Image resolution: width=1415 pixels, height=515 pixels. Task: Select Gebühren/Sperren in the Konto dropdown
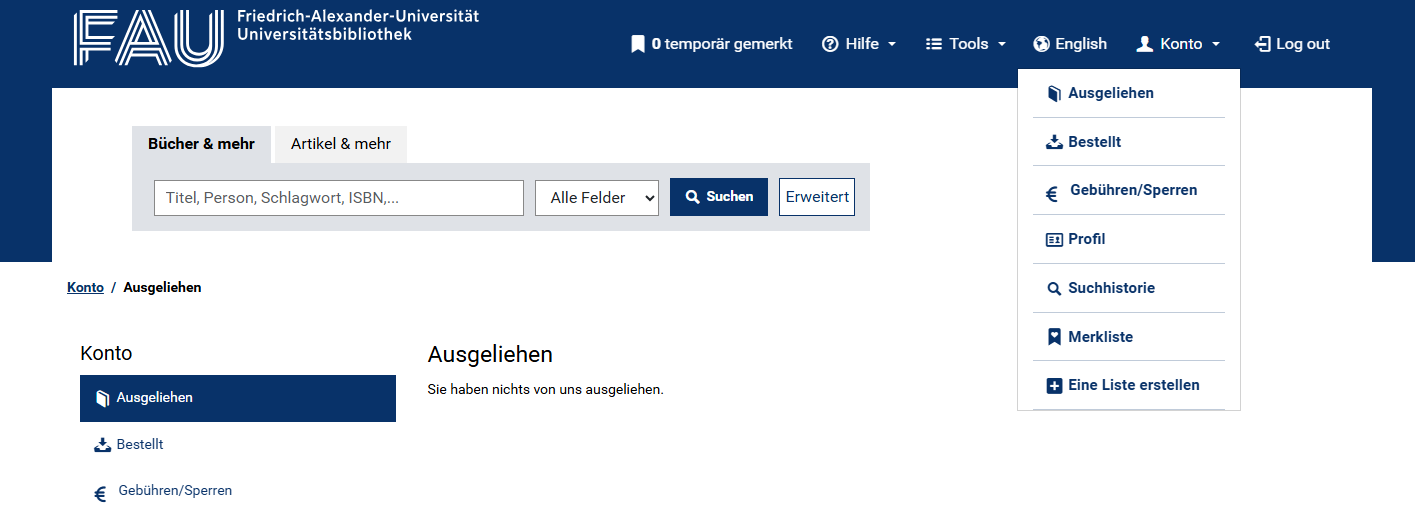1129,190
